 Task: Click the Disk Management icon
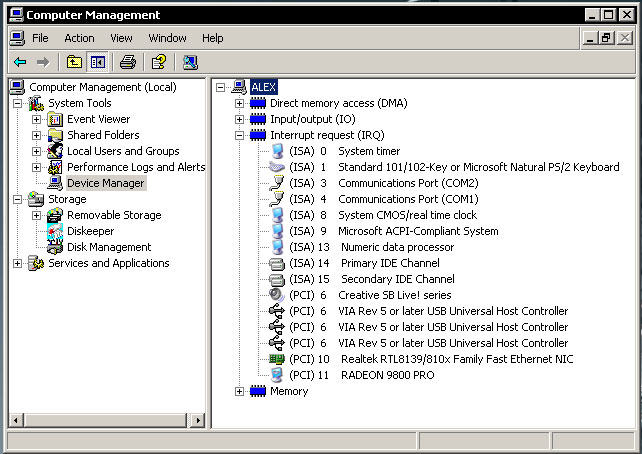tap(55, 247)
